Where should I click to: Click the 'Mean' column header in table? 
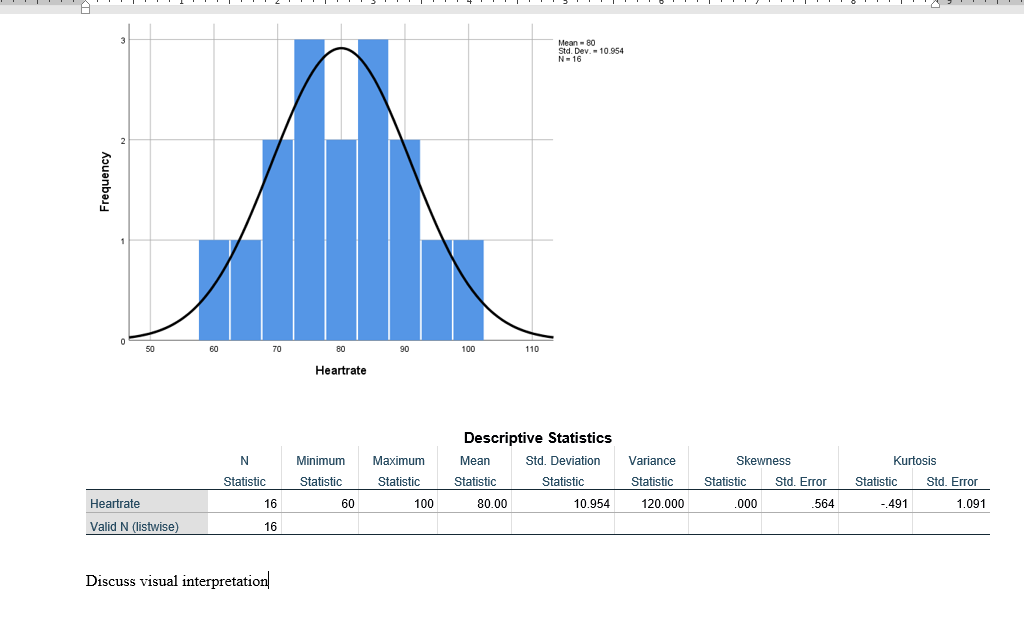pyautogui.click(x=475, y=461)
